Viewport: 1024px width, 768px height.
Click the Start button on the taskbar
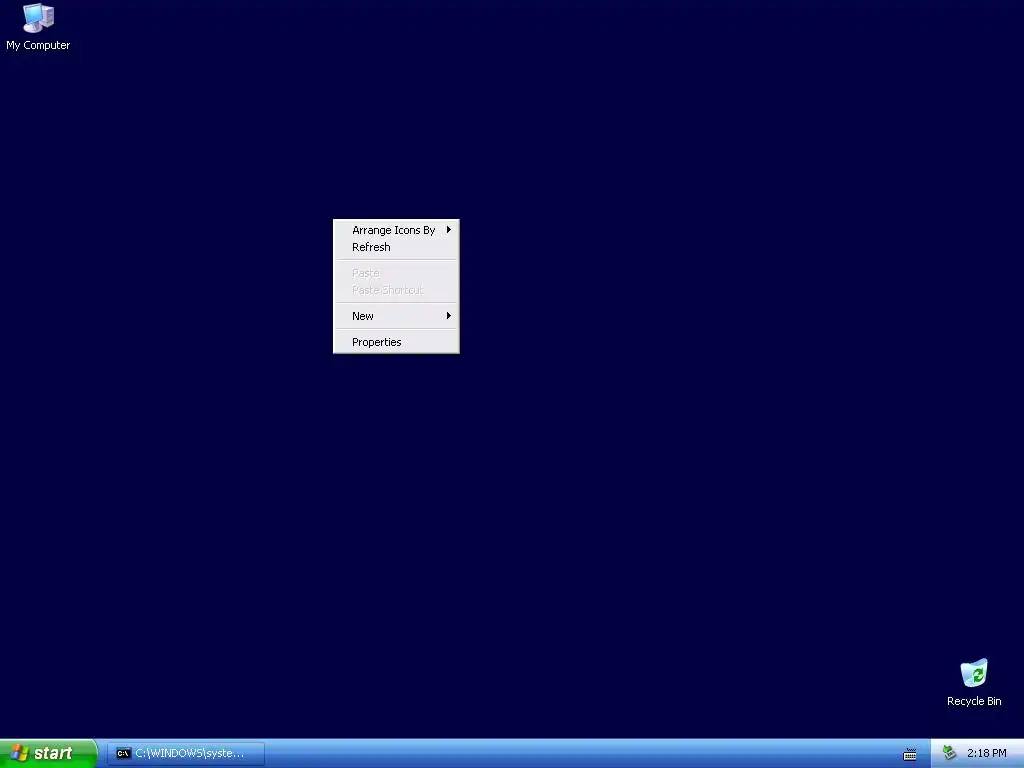point(48,753)
